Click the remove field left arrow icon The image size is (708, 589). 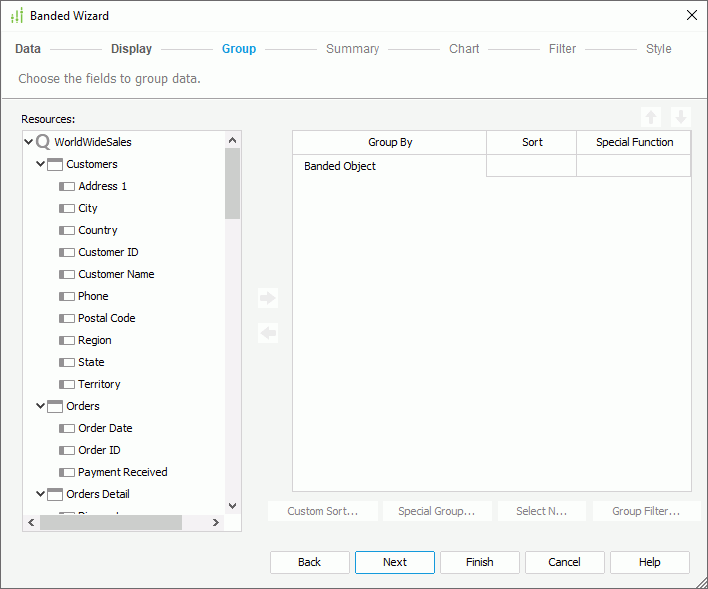click(267, 333)
